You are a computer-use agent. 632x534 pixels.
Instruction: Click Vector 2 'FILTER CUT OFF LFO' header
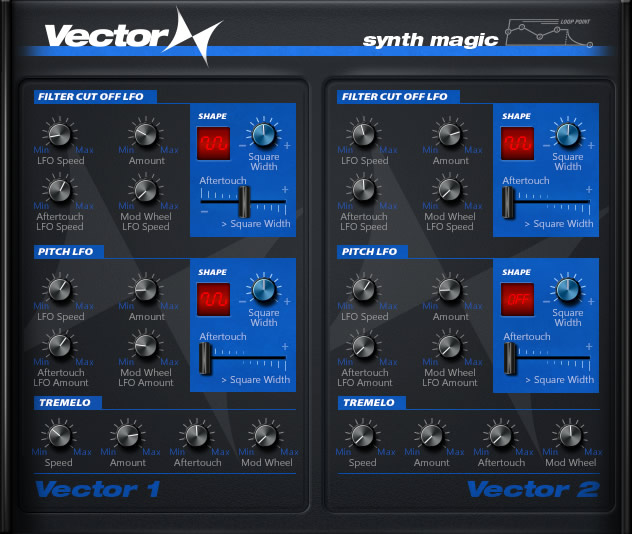click(398, 97)
